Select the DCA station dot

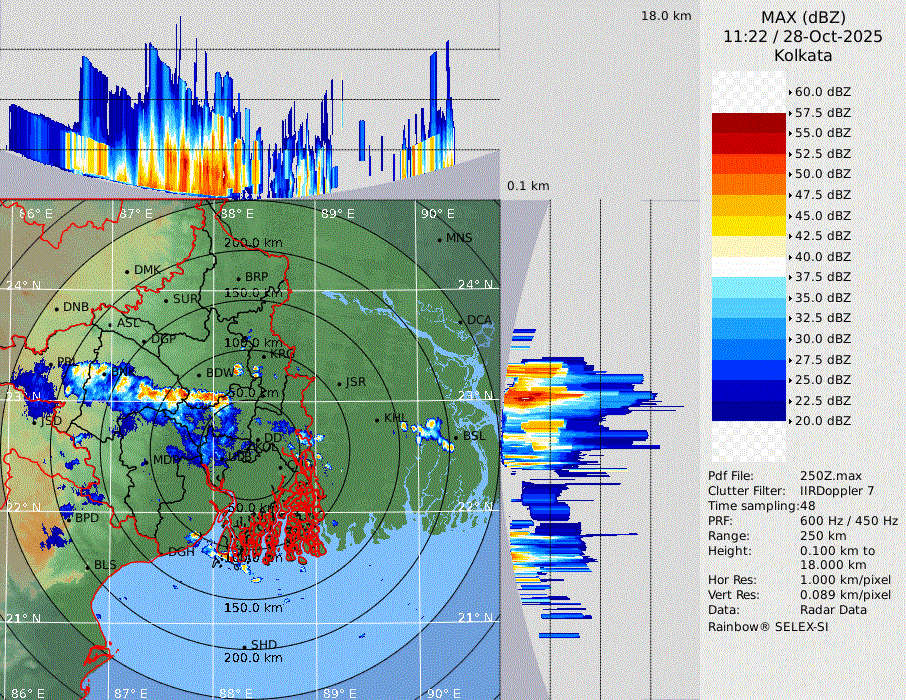[462, 321]
